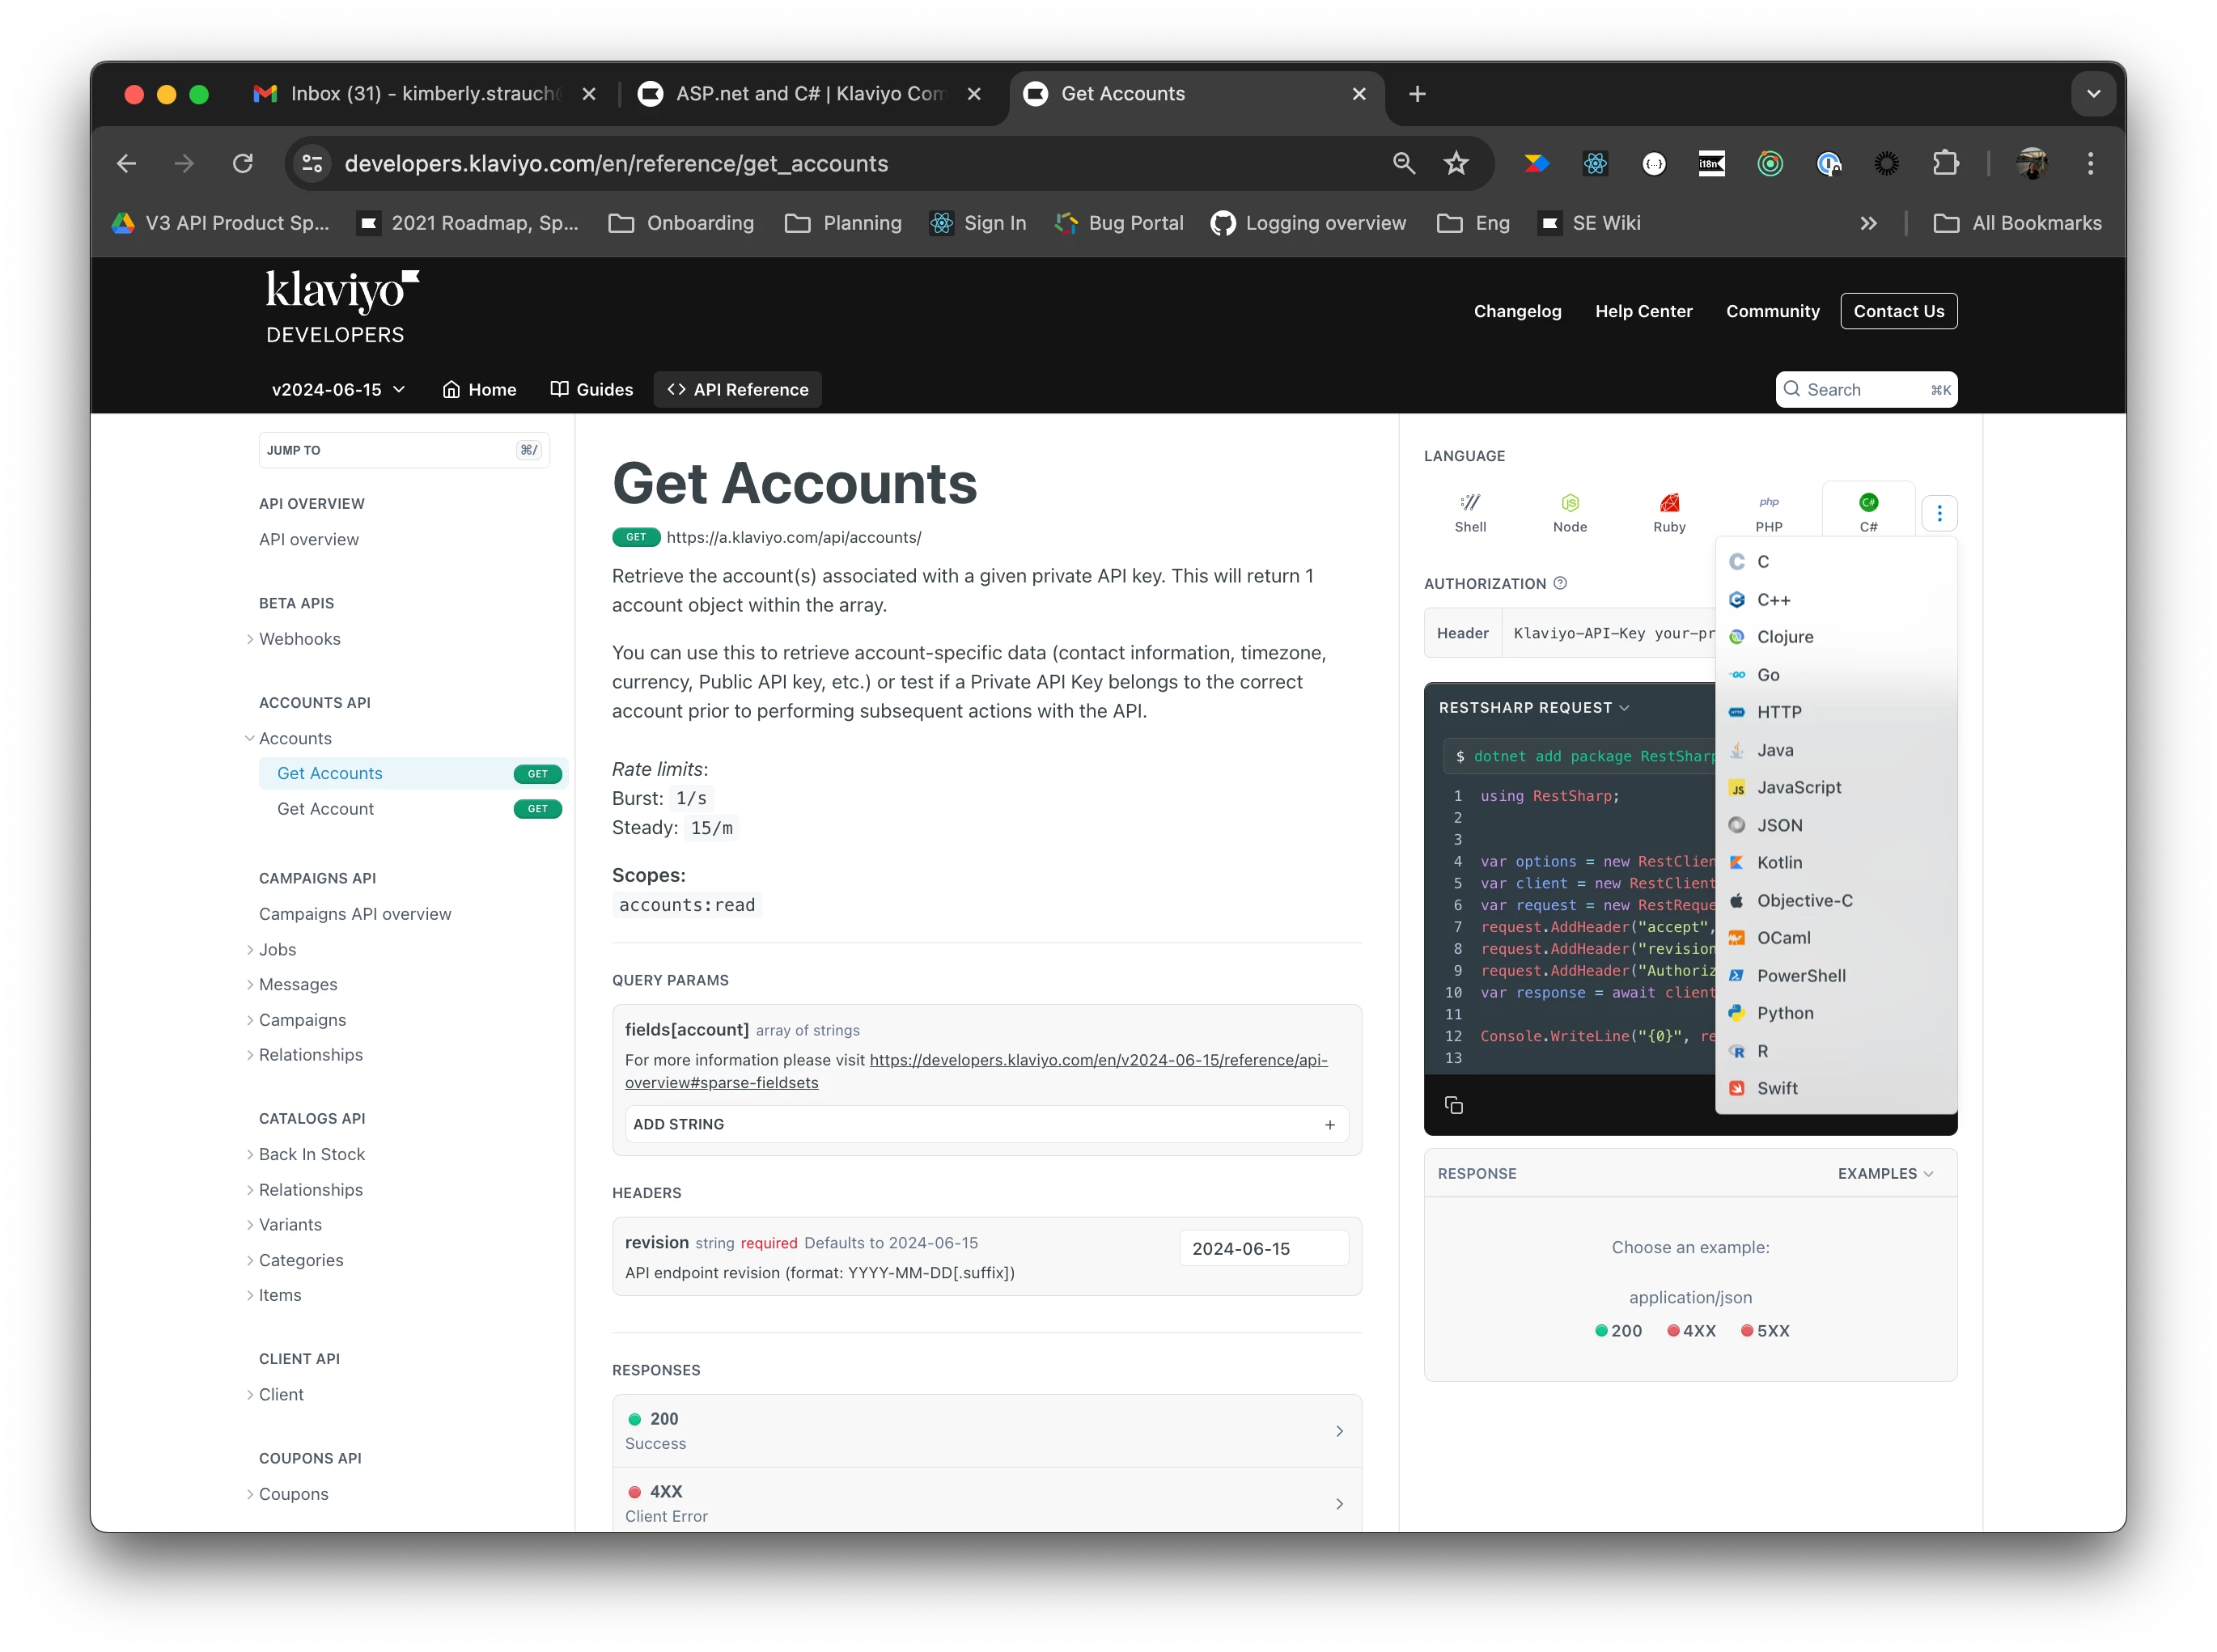Open the Chrome three-dot menu
Screen dimensions: 2217x1652
[2090, 163]
